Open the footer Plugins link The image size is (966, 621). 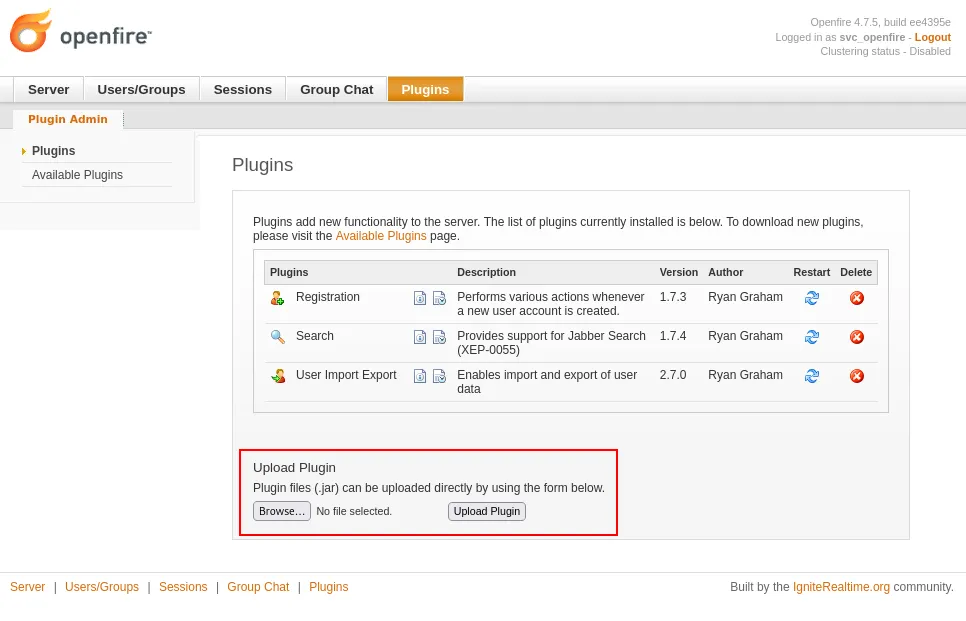pos(328,587)
